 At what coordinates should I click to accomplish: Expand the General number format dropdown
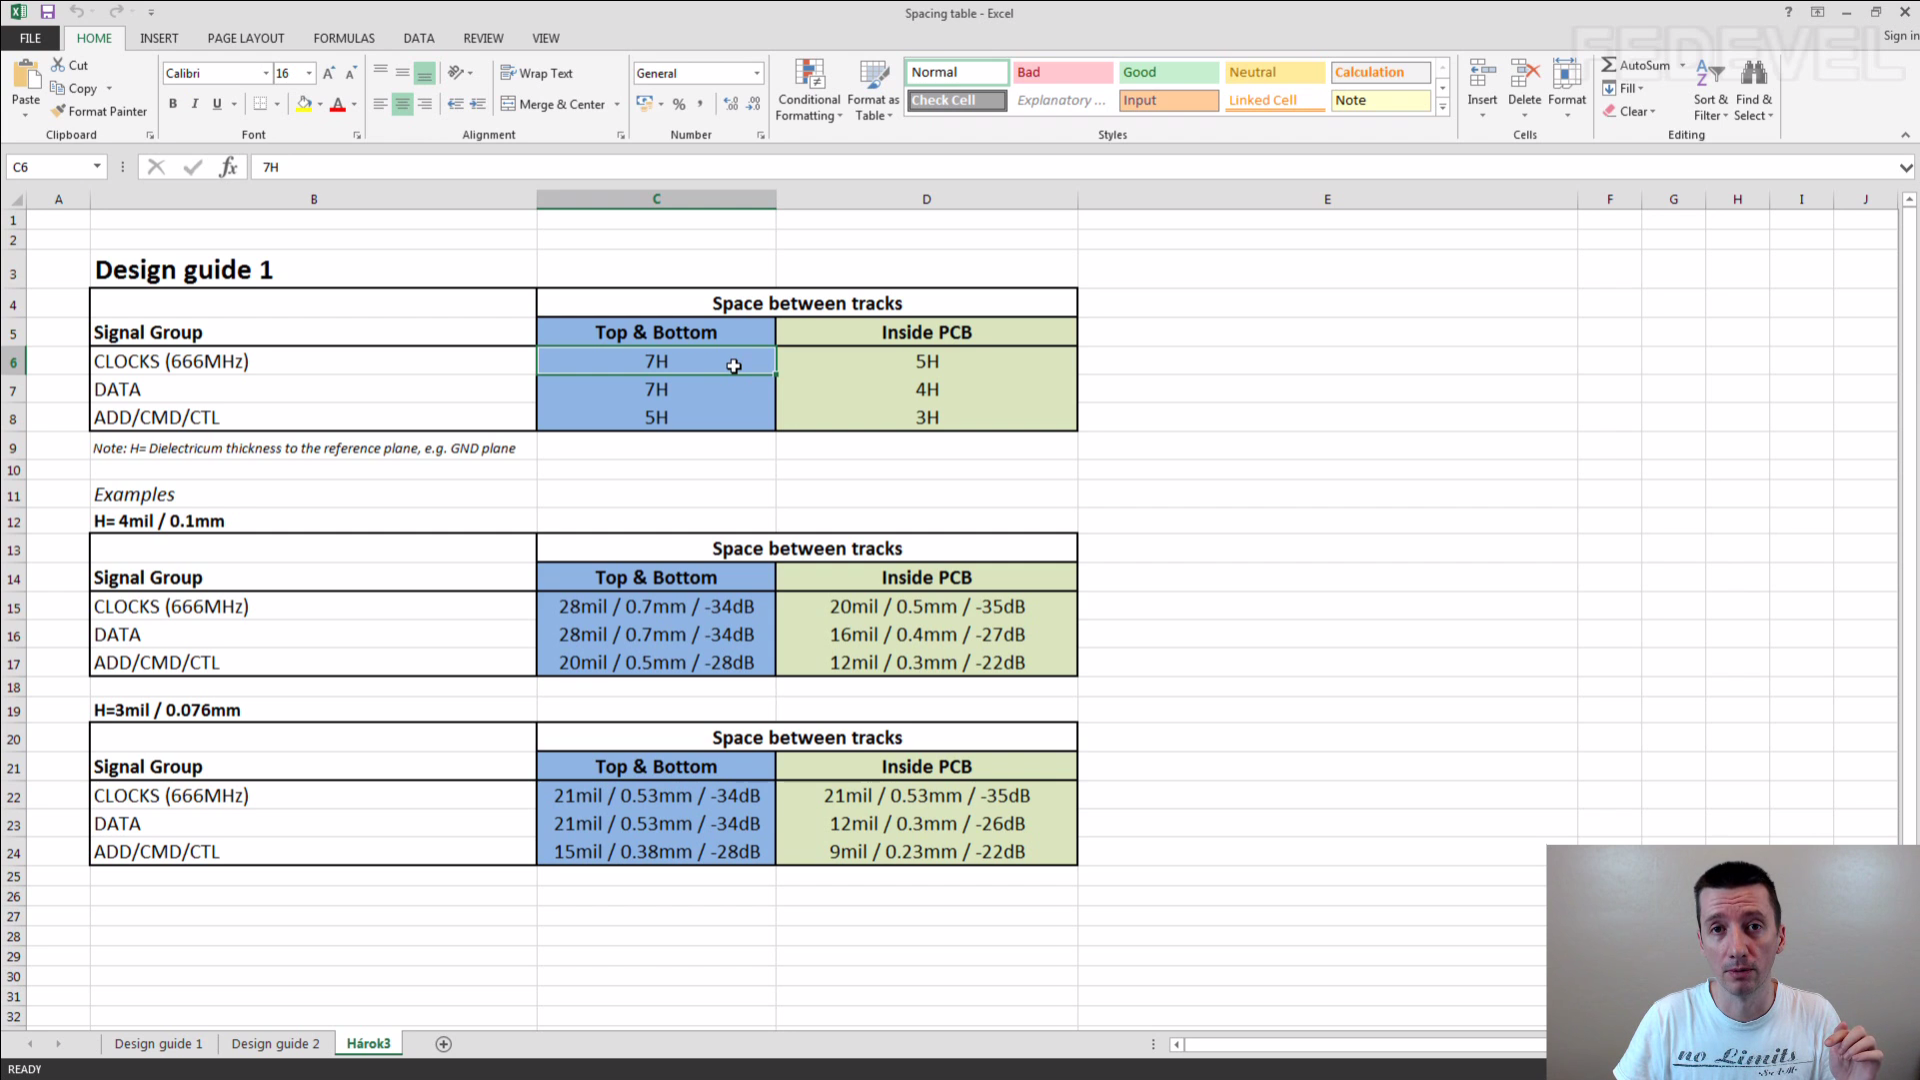(x=757, y=73)
